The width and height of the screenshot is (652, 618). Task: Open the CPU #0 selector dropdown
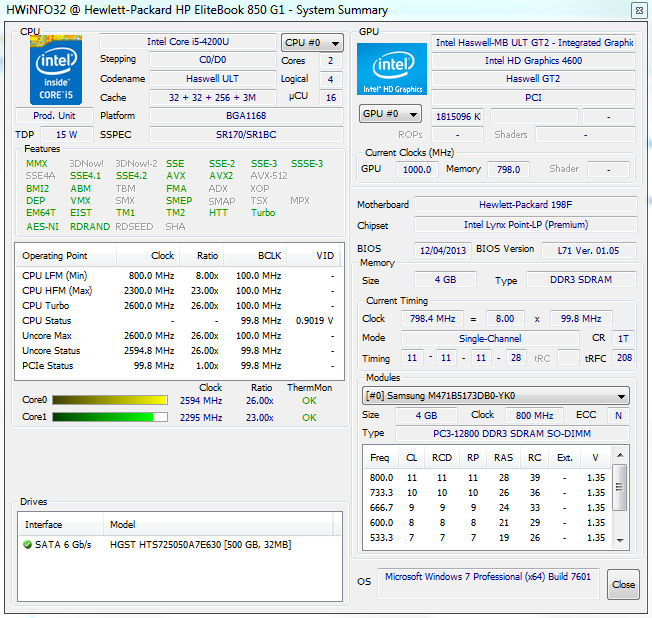pyautogui.click(x=312, y=43)
